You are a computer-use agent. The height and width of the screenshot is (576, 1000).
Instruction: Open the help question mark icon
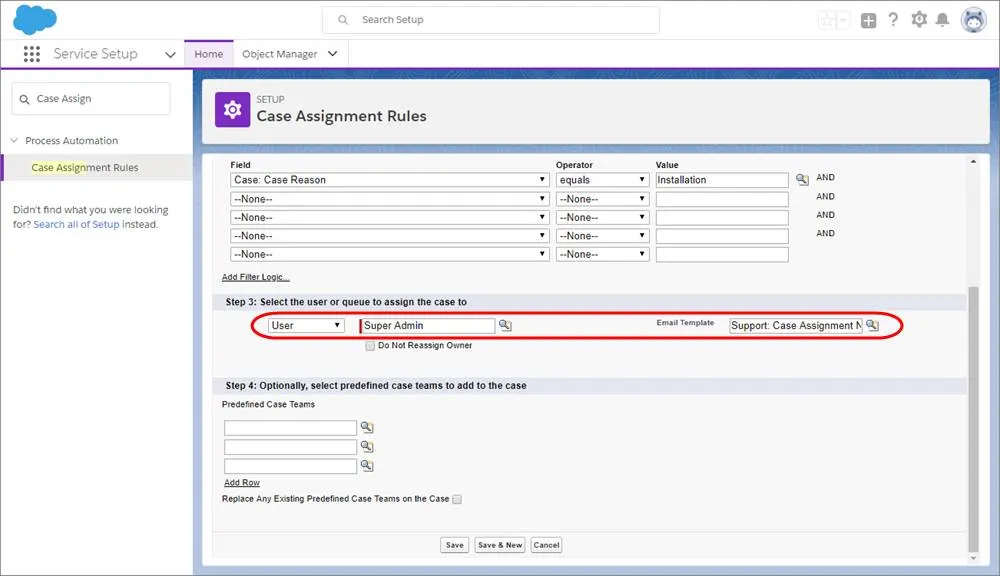893,20
